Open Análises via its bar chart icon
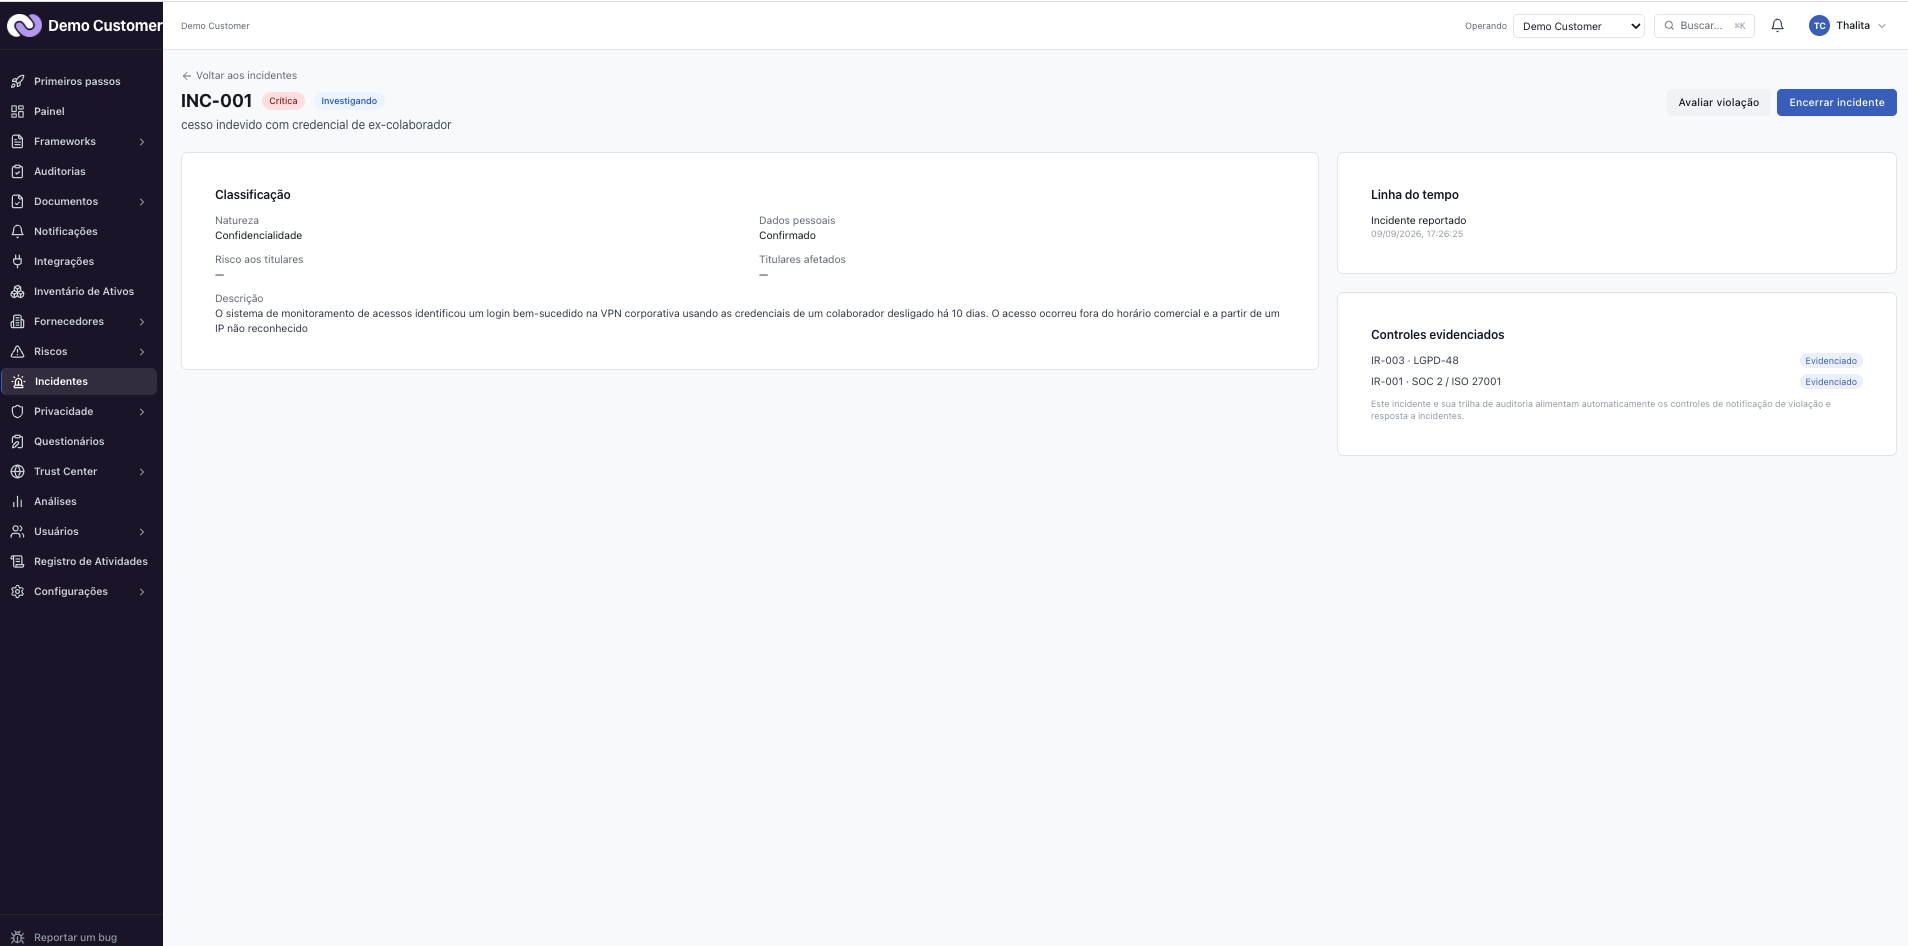The image size is (1908, 946). pyautogui.click(x=17, y=501)
